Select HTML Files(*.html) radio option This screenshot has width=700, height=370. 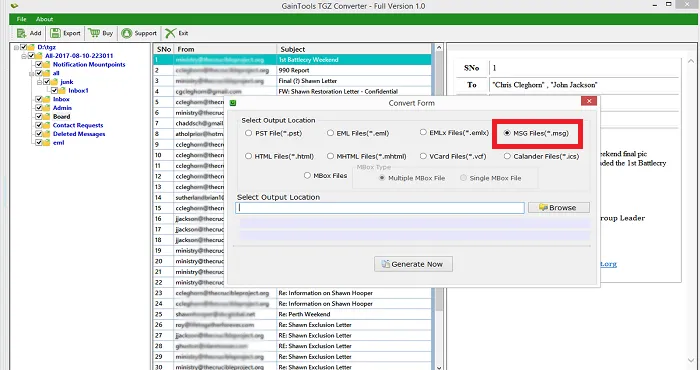[x=249, y=156]
